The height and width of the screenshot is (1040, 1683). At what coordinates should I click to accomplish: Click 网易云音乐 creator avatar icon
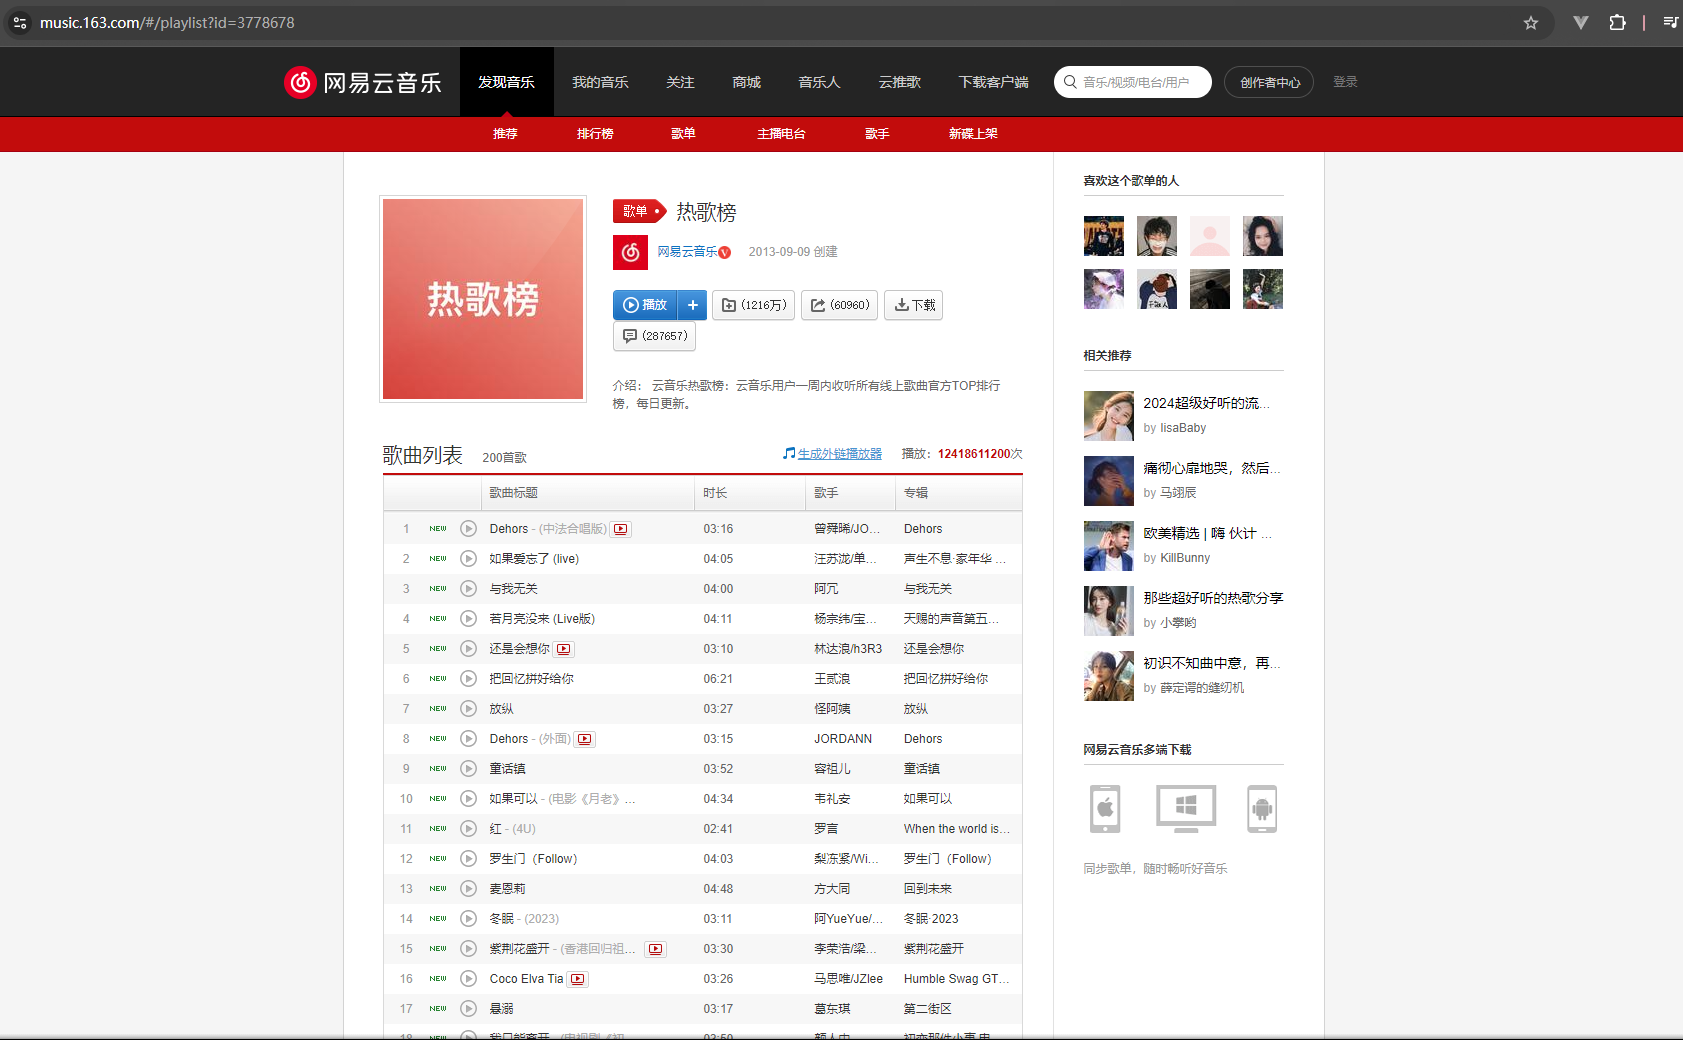pyautogui.click(x=630, y=252)
